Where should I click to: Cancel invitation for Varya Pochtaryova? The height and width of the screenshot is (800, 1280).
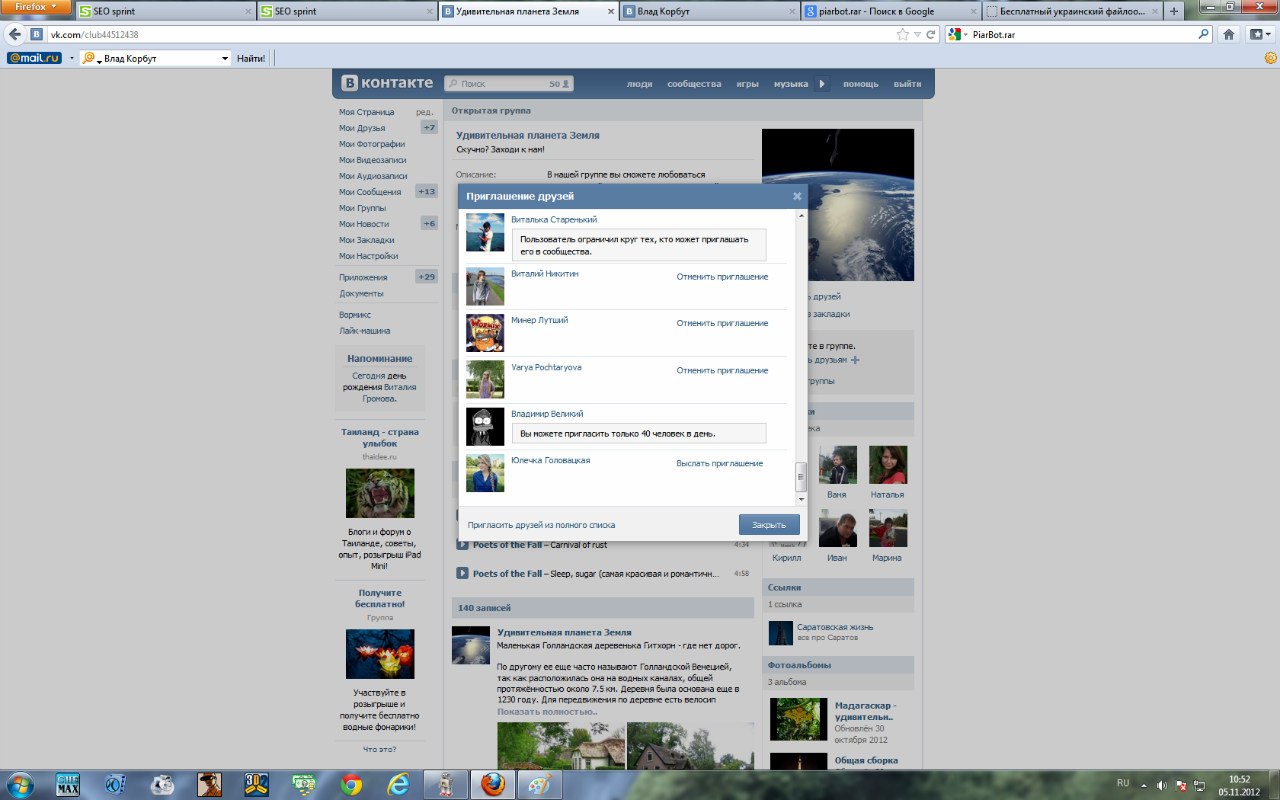[x=722, y=371]
